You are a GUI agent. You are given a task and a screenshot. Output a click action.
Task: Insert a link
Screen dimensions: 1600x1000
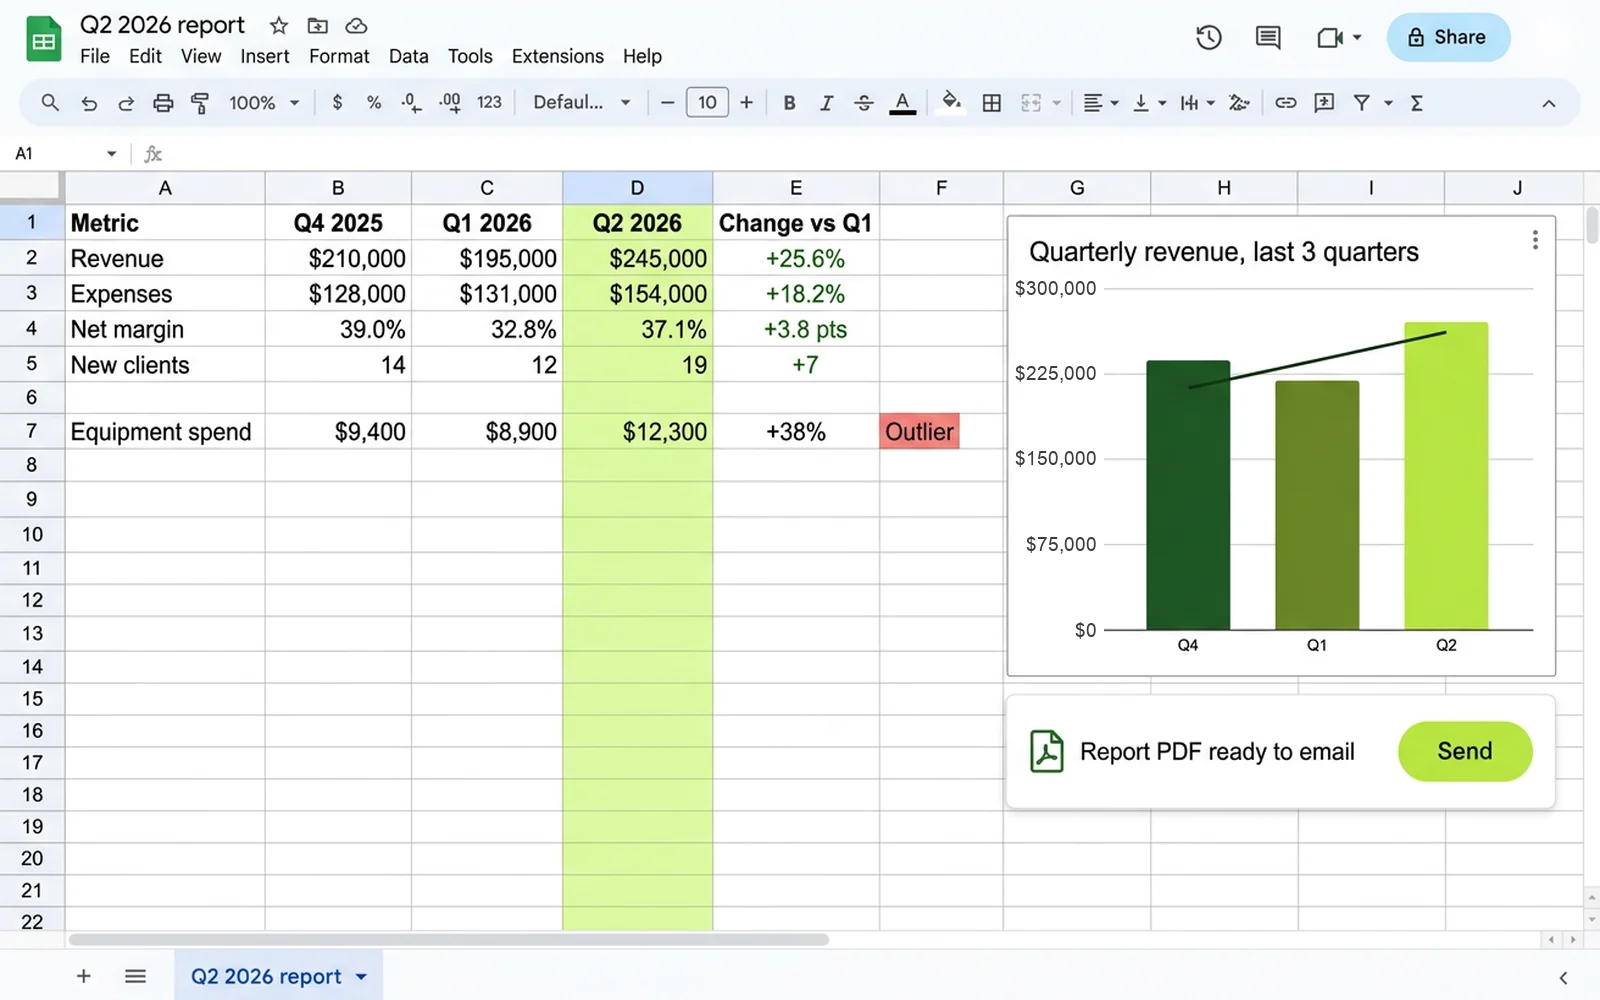[x=1286, y=102]
